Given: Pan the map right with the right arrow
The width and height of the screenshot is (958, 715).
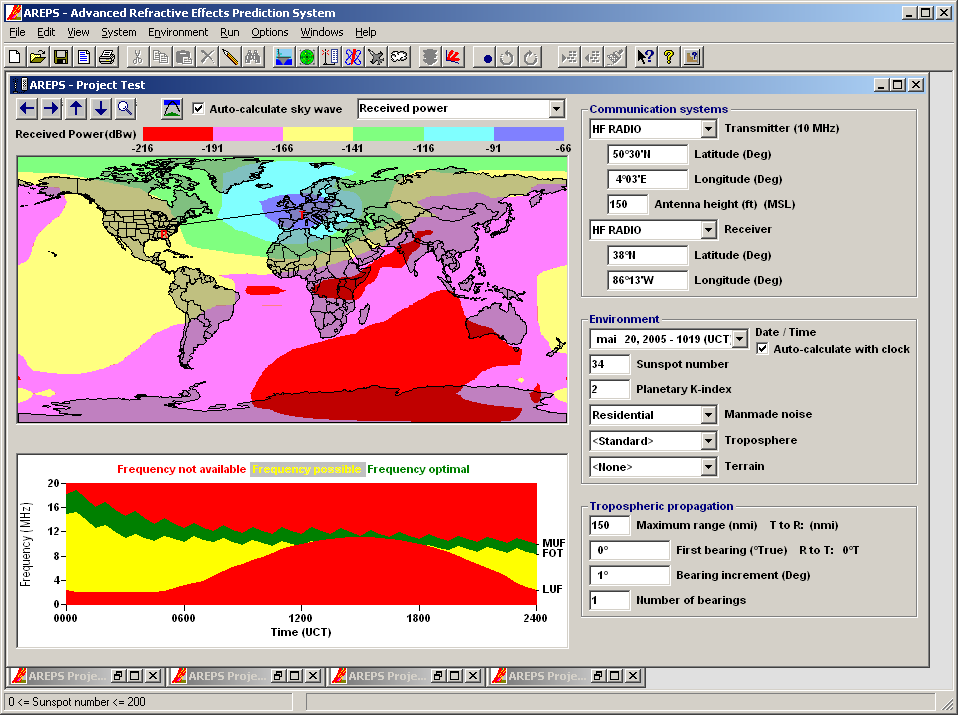Looking at the screenshot, I should pos(51,109).
